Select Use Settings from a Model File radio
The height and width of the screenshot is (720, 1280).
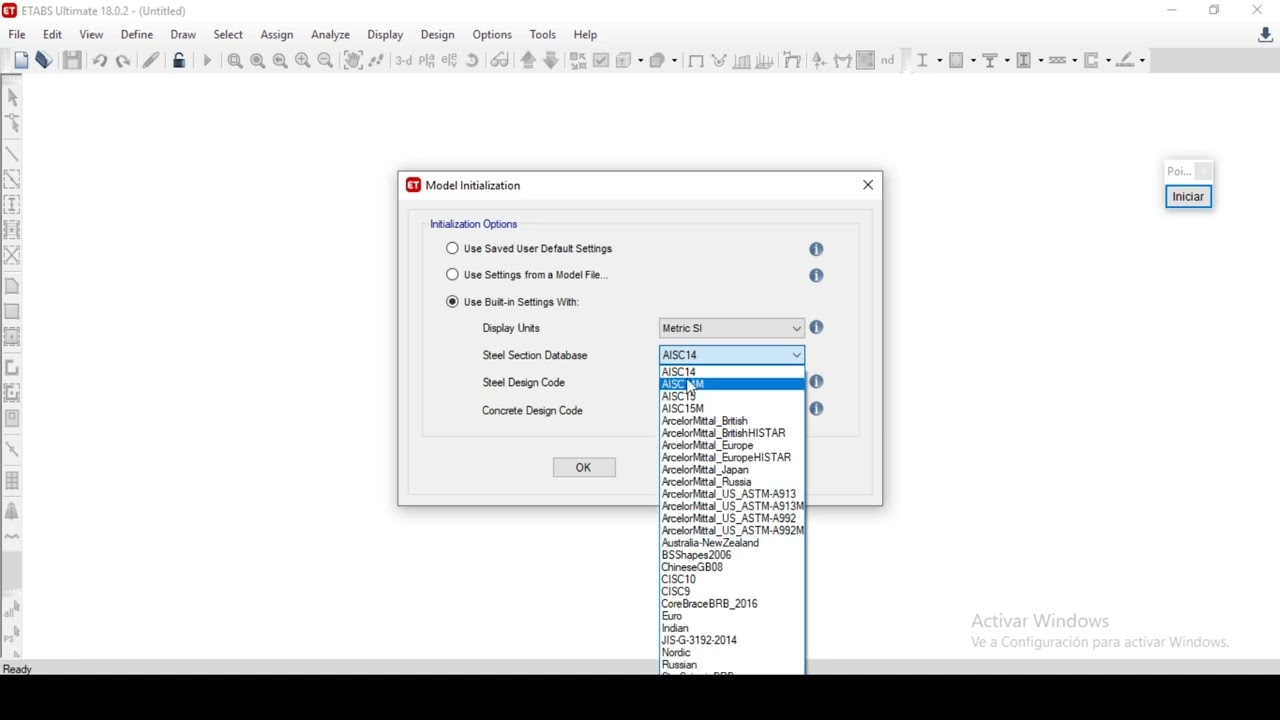pos(453,274)
